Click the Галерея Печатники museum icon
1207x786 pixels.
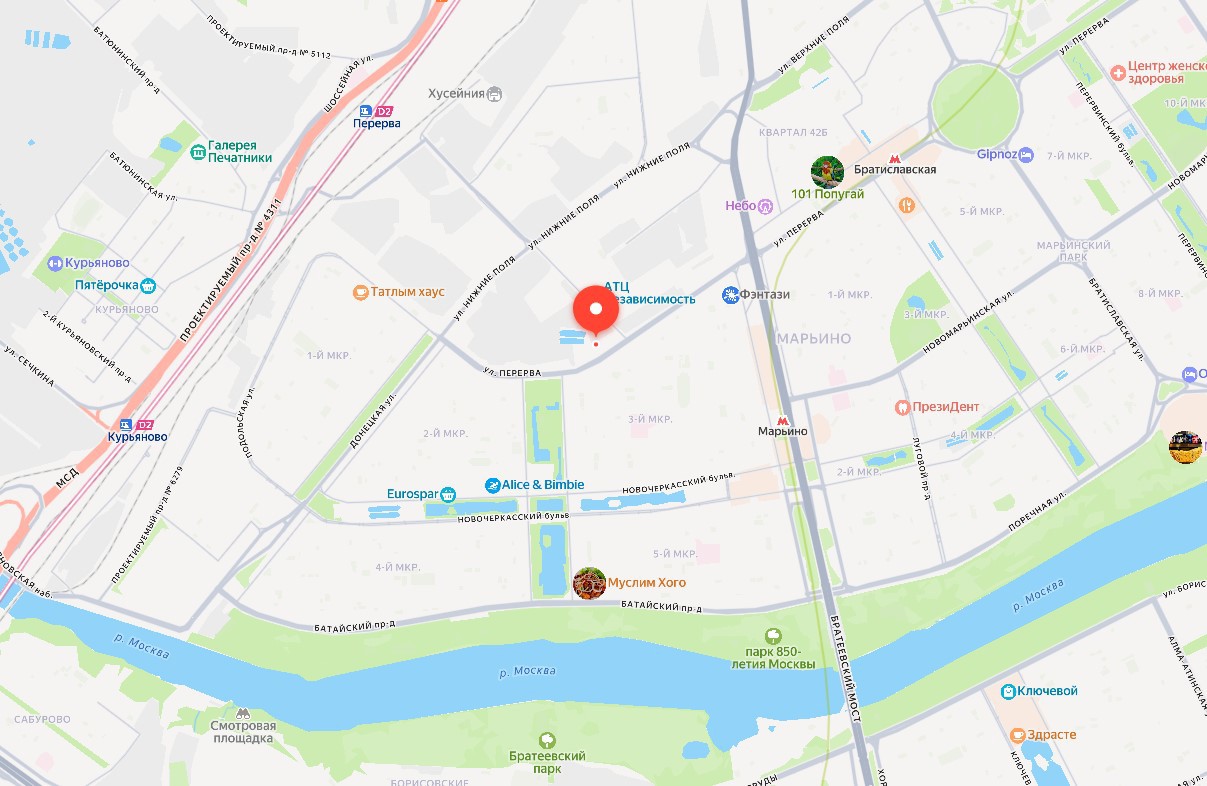pos(198,151)
